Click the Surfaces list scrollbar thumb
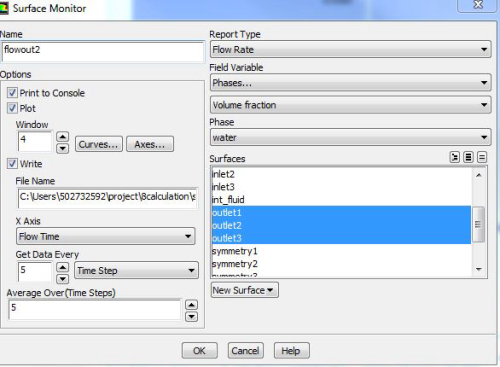 click(479, 224)
